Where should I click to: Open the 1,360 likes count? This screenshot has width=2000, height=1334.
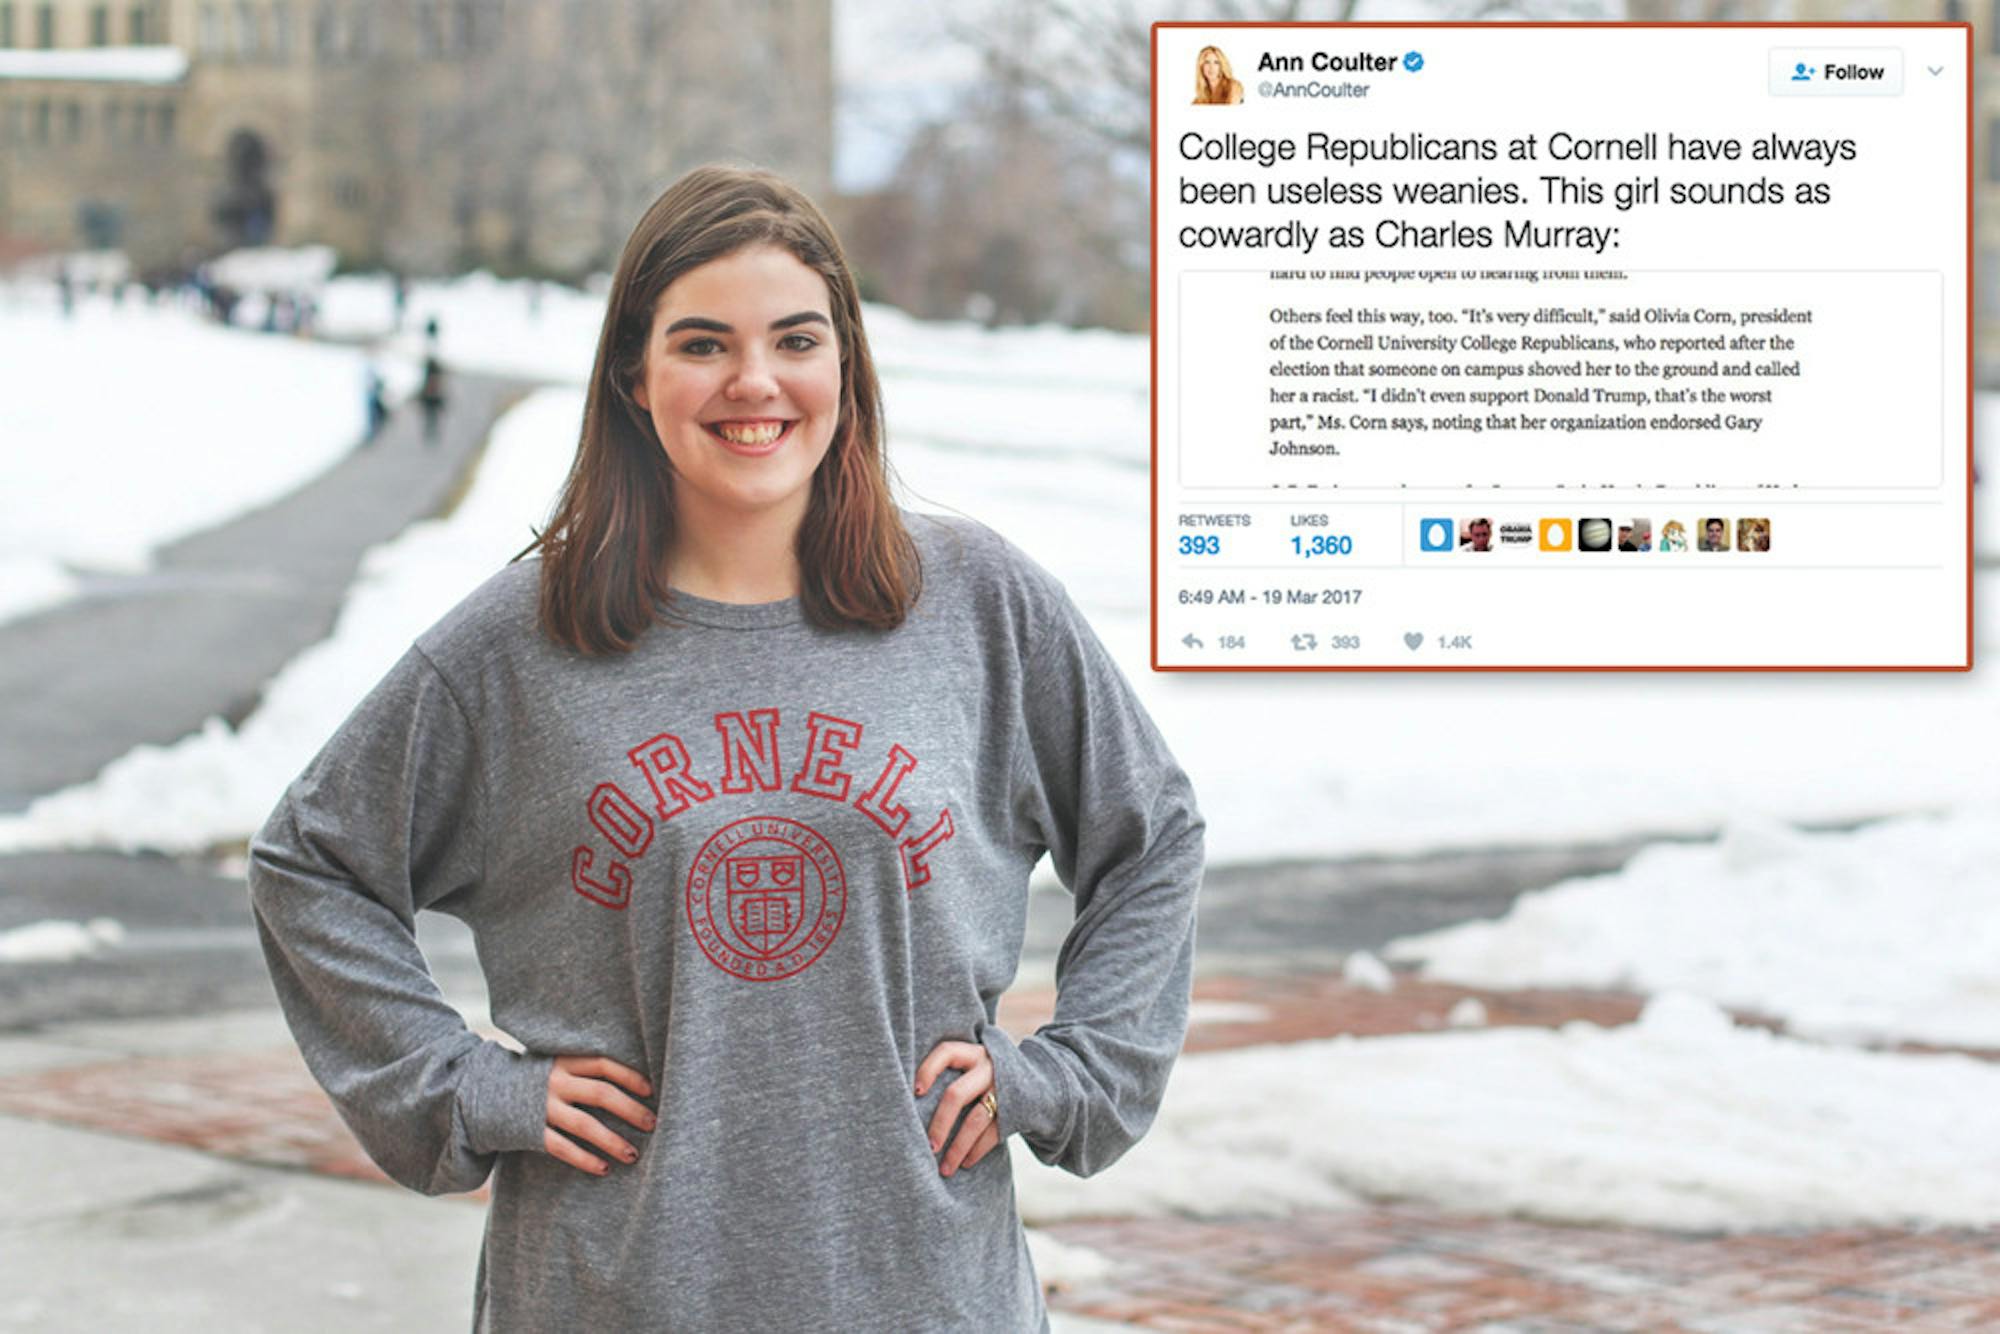pos(1320,545)
